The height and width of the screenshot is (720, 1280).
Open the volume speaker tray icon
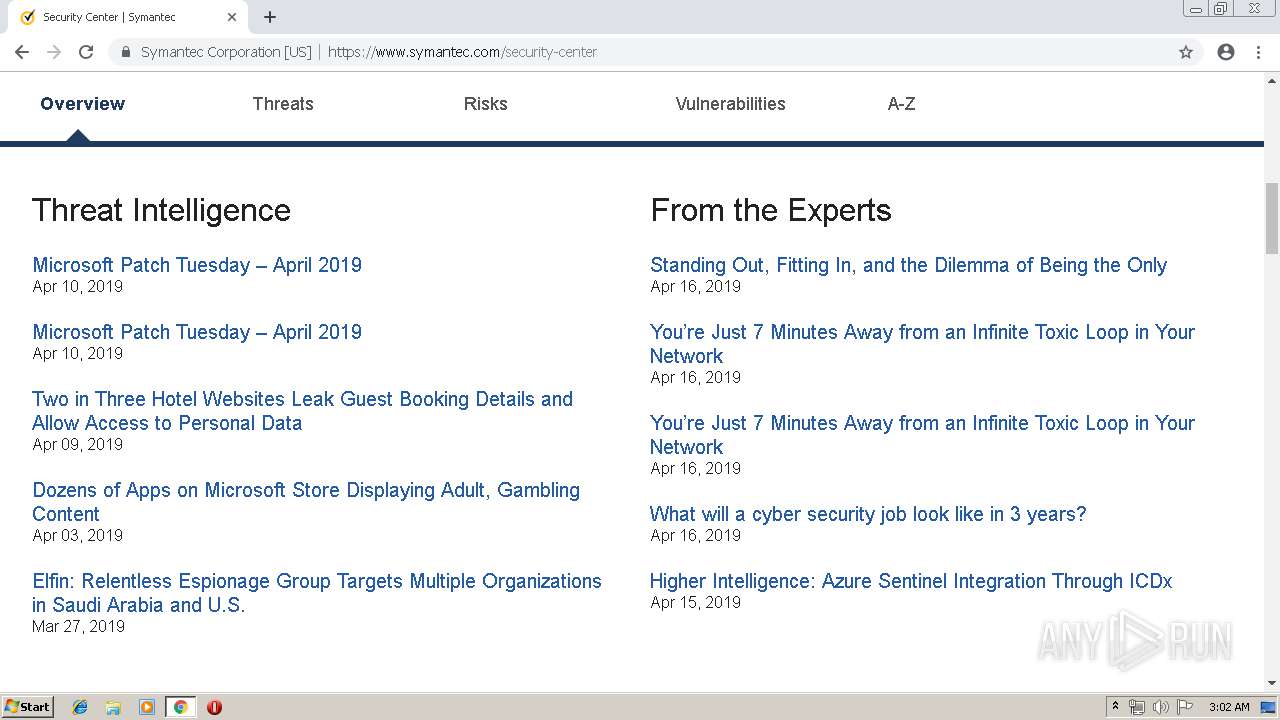[x=1161, y=707]
